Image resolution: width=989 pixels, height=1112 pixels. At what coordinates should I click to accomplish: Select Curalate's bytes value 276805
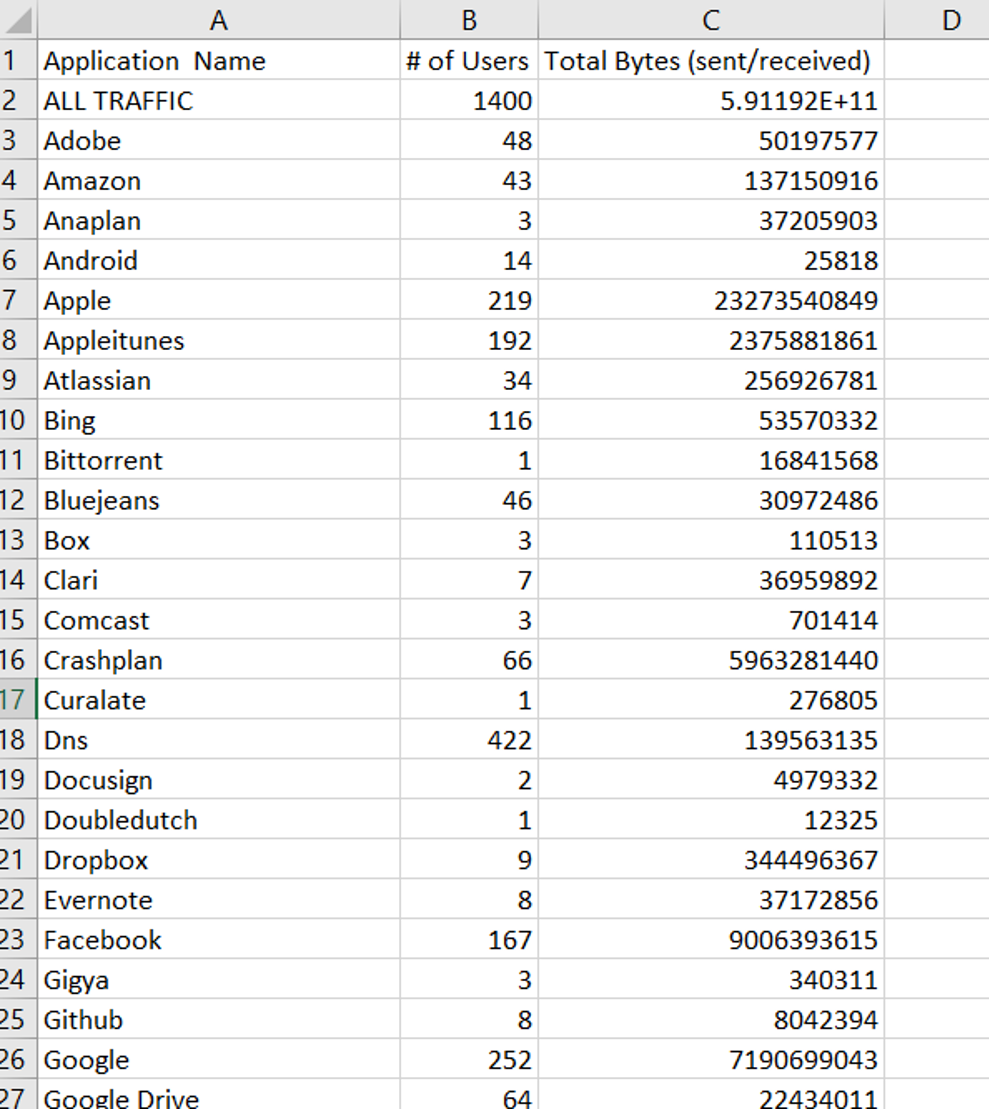711,700
